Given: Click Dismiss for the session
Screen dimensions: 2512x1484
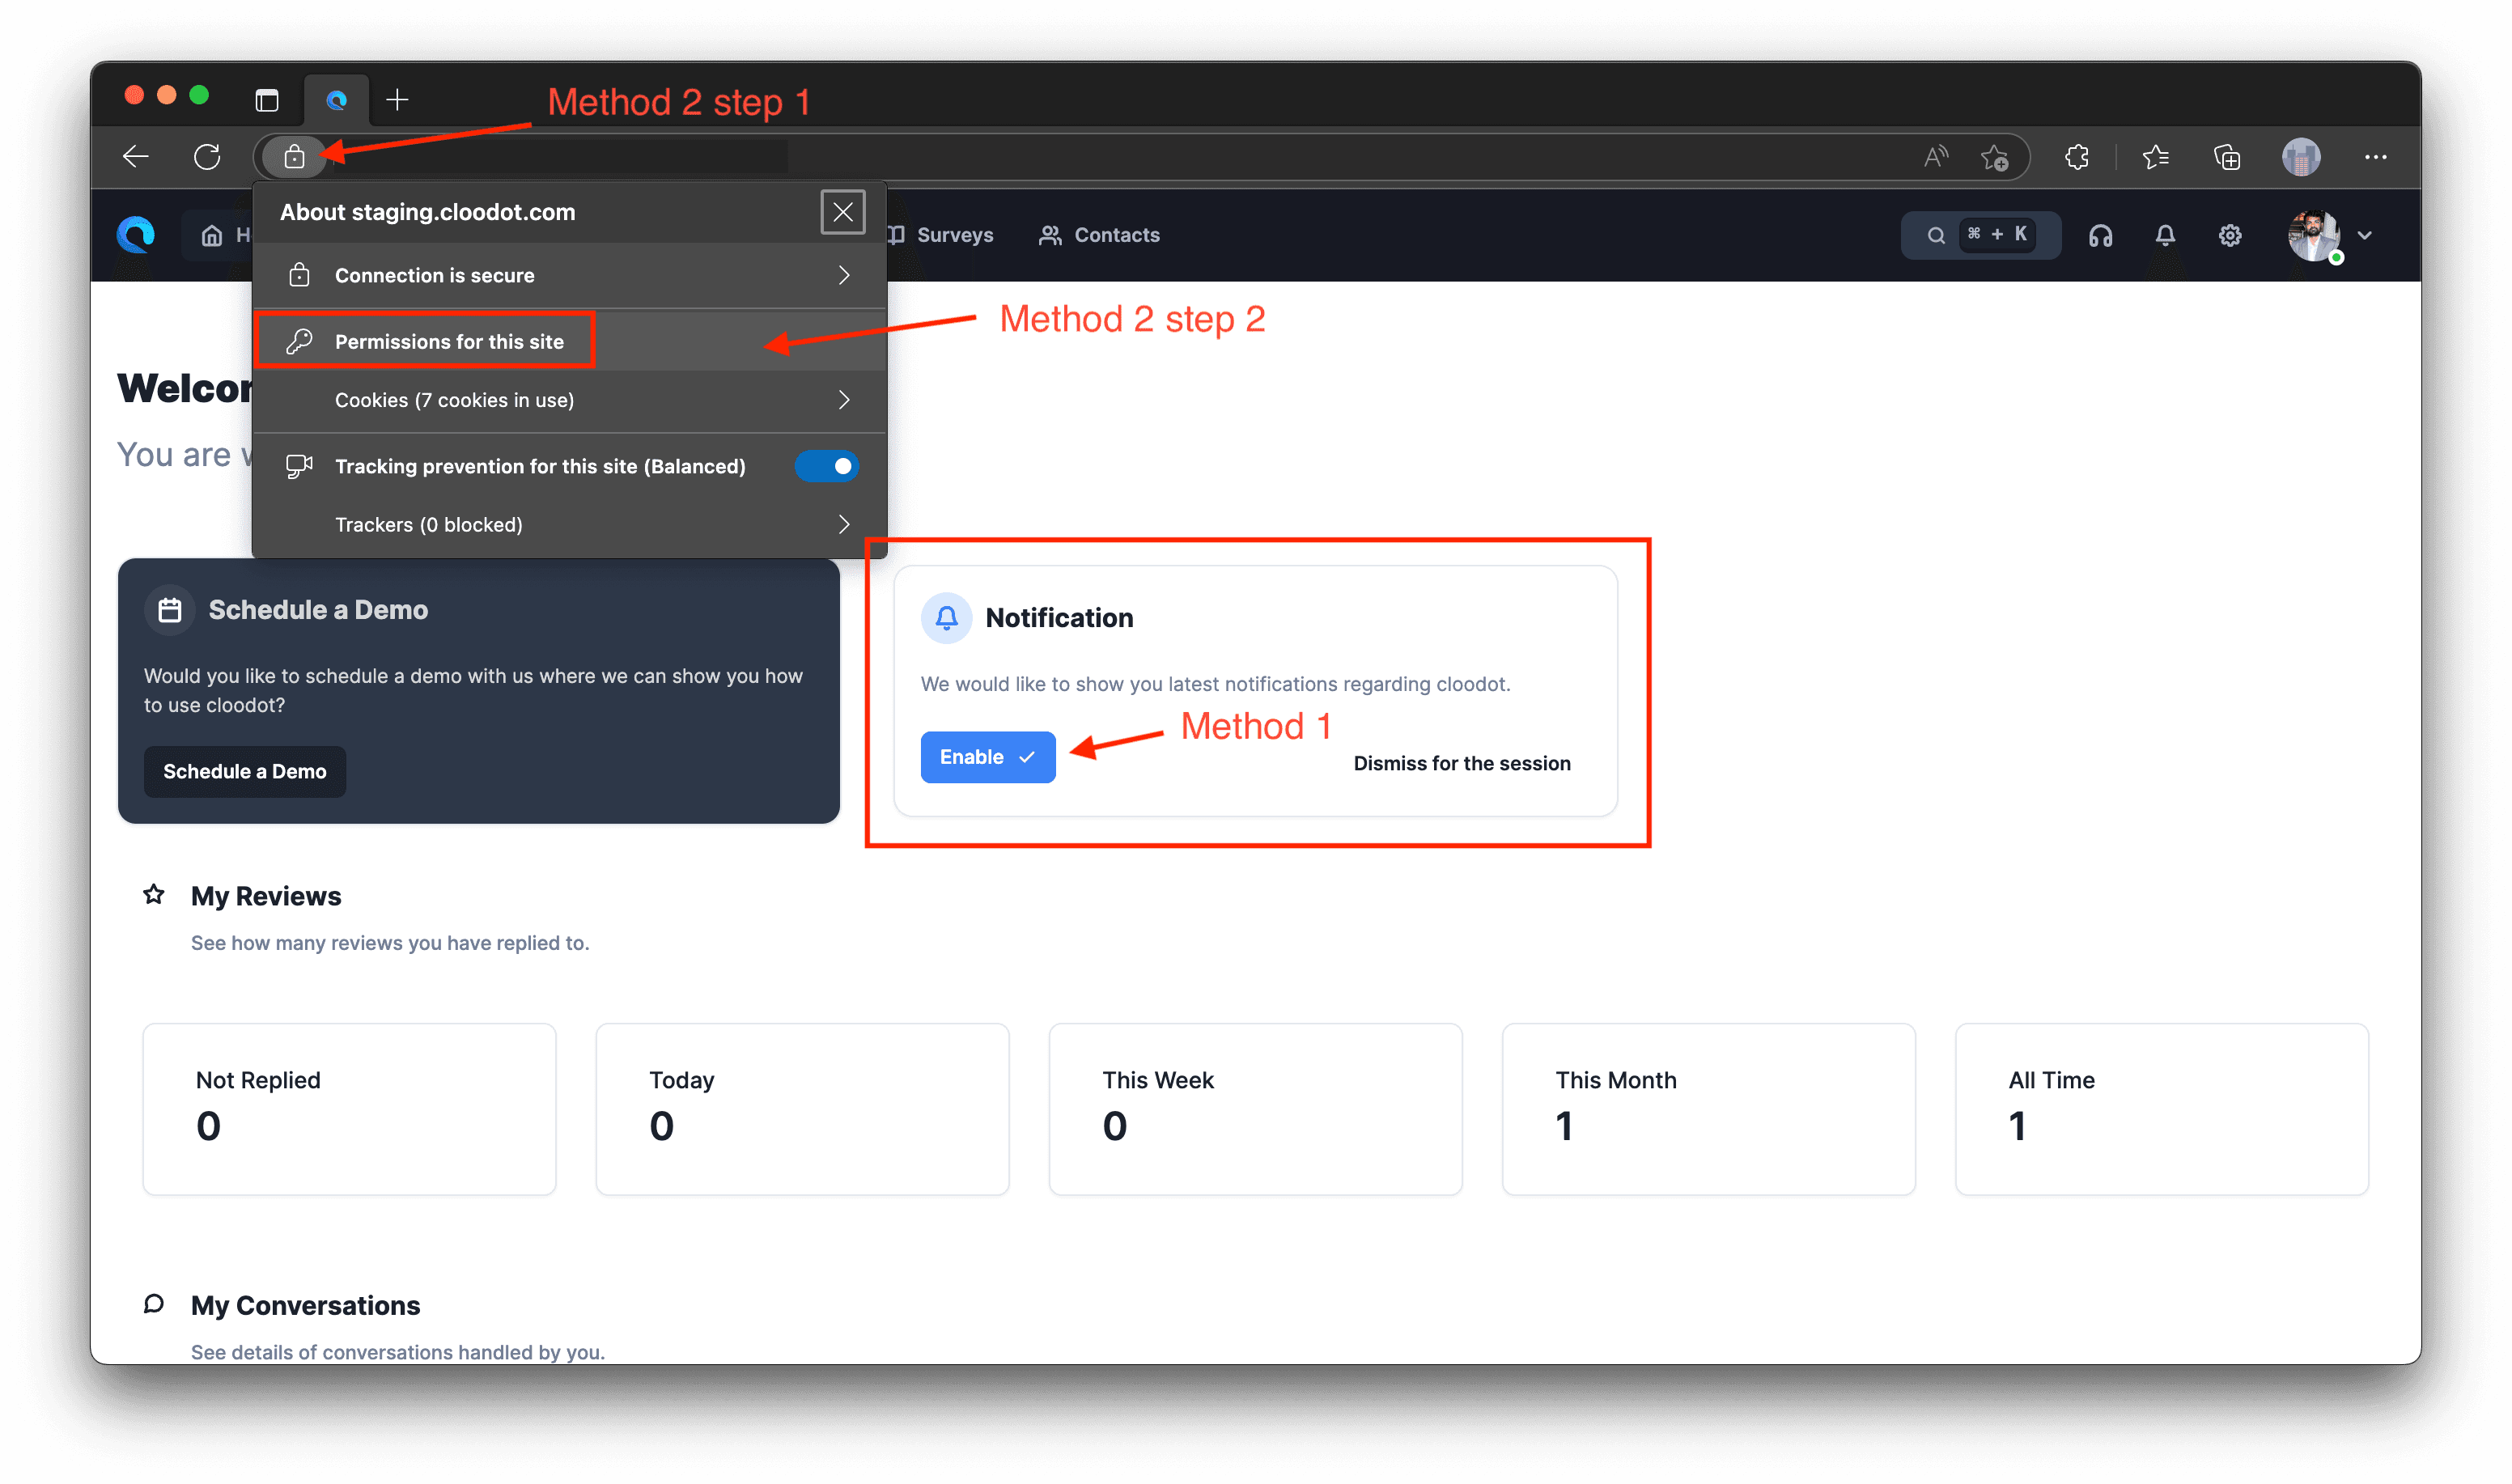Looking at the screenshot, I should 1461,764.
